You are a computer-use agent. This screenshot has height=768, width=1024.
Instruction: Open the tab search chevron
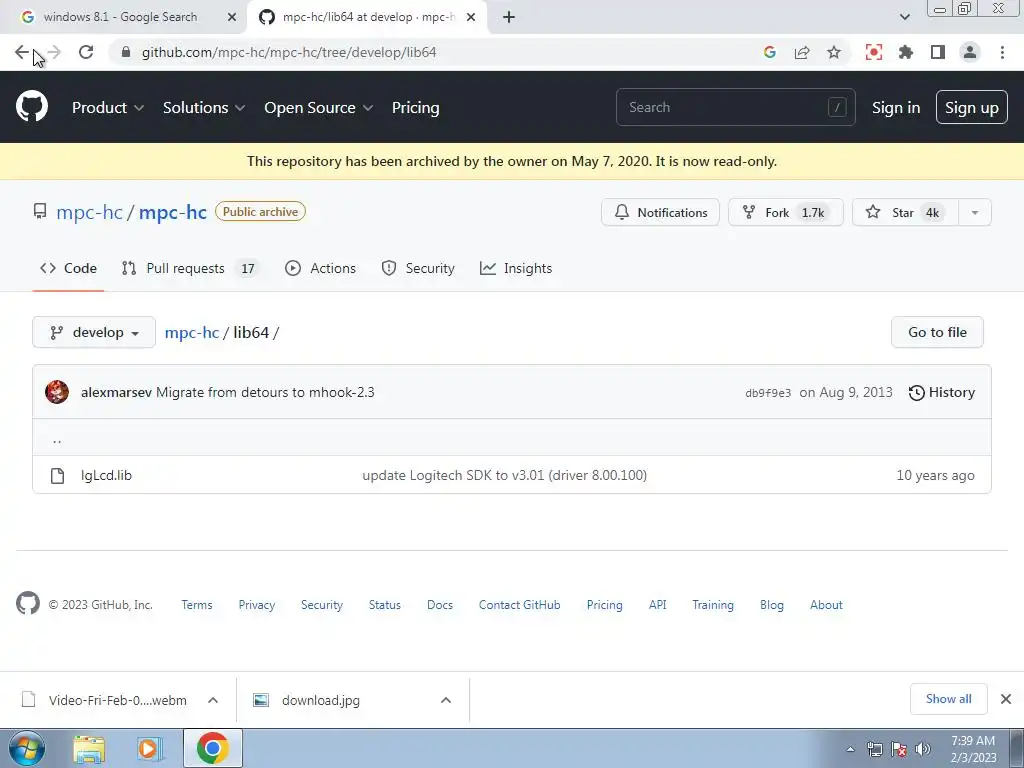(904, 17)
